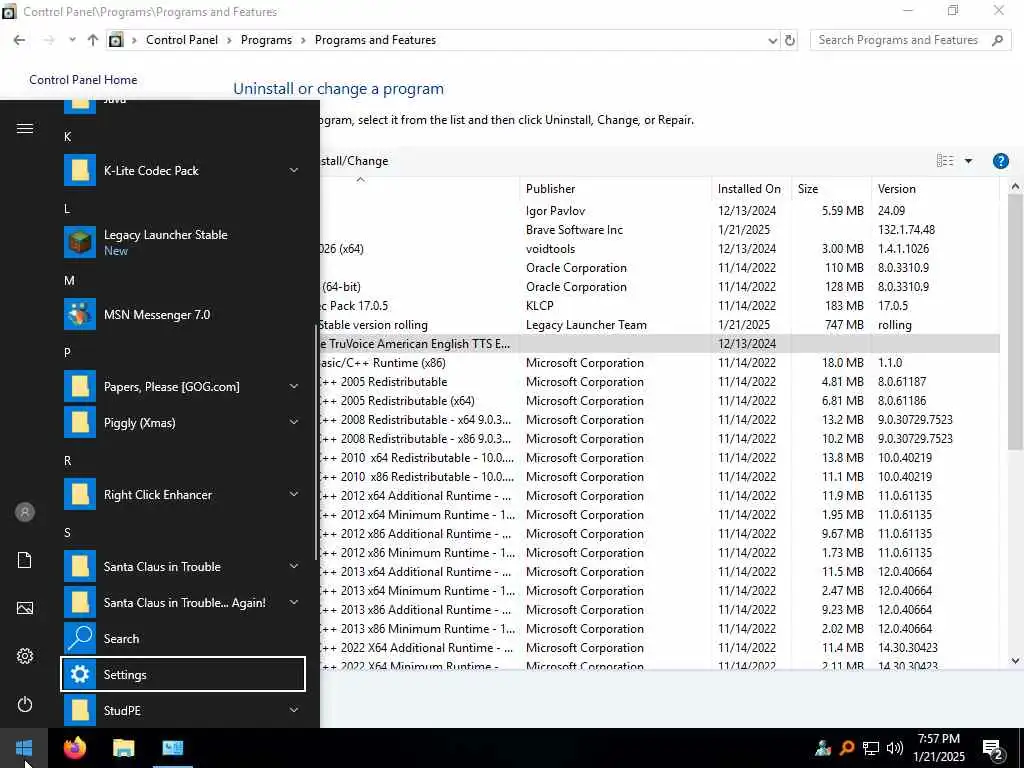Jump to letter K section header
This screenshot has height=768, width=1024.
(67, 136)
